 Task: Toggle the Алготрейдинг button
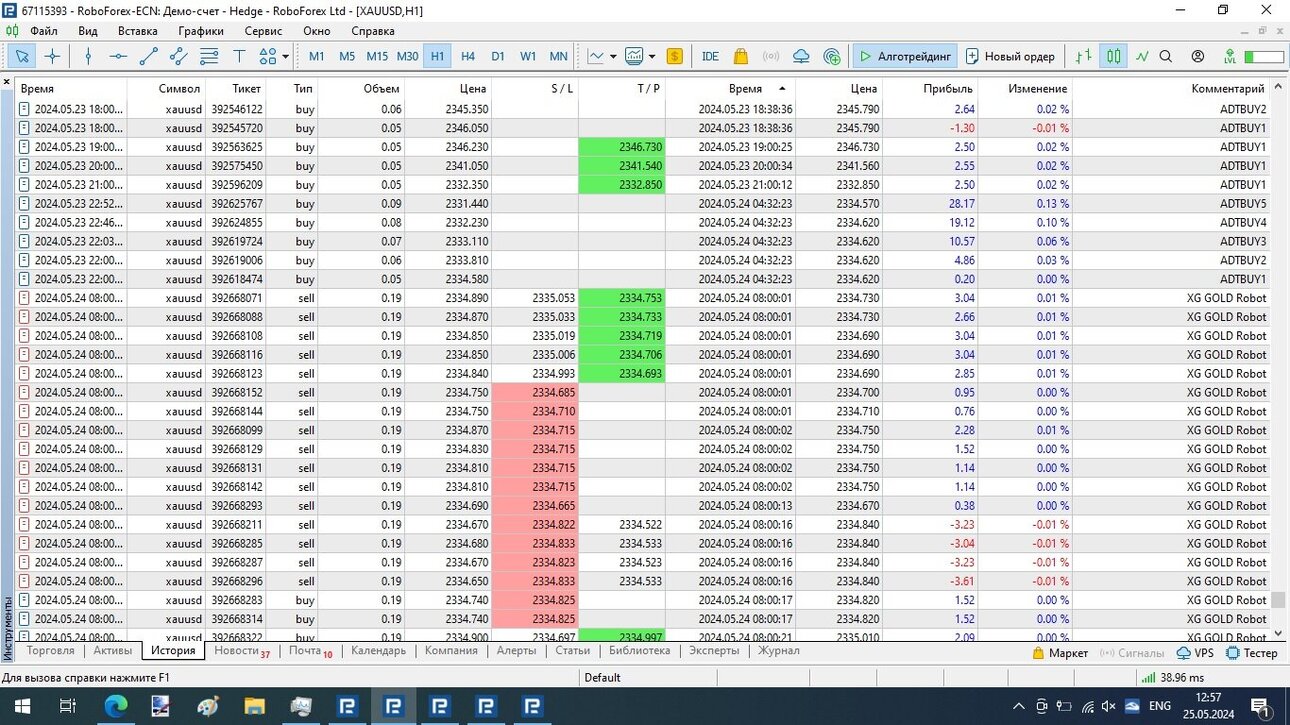[905, 56]
